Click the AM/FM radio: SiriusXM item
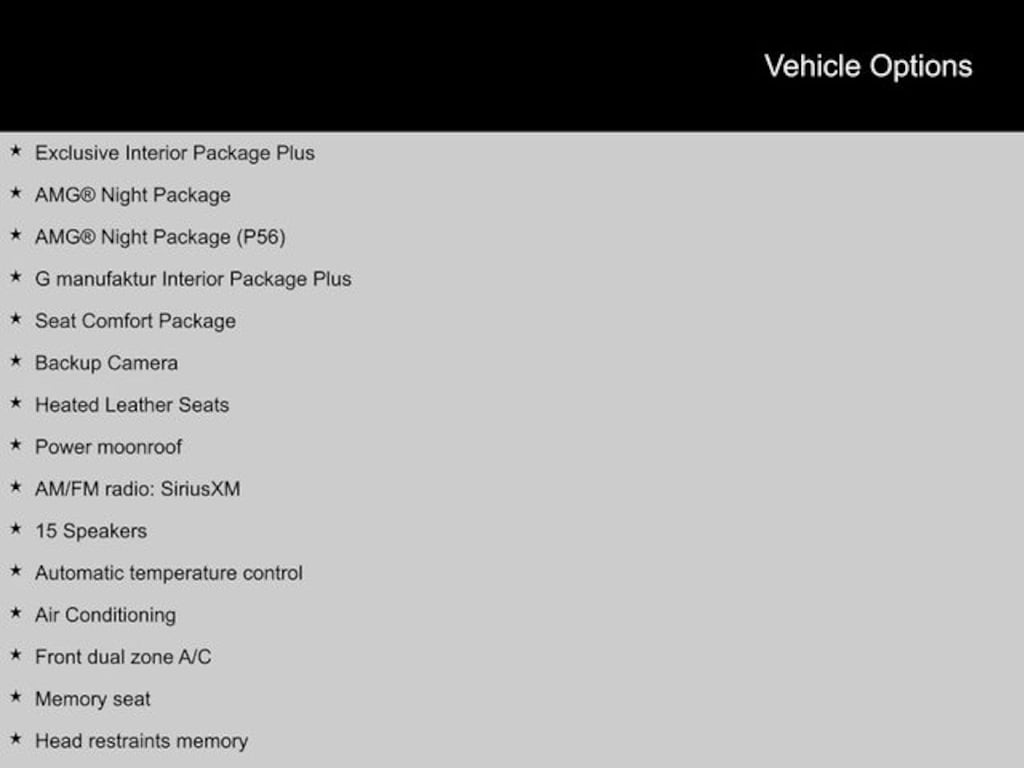Viewport: 1024px width, 768px height. point(137,489)
